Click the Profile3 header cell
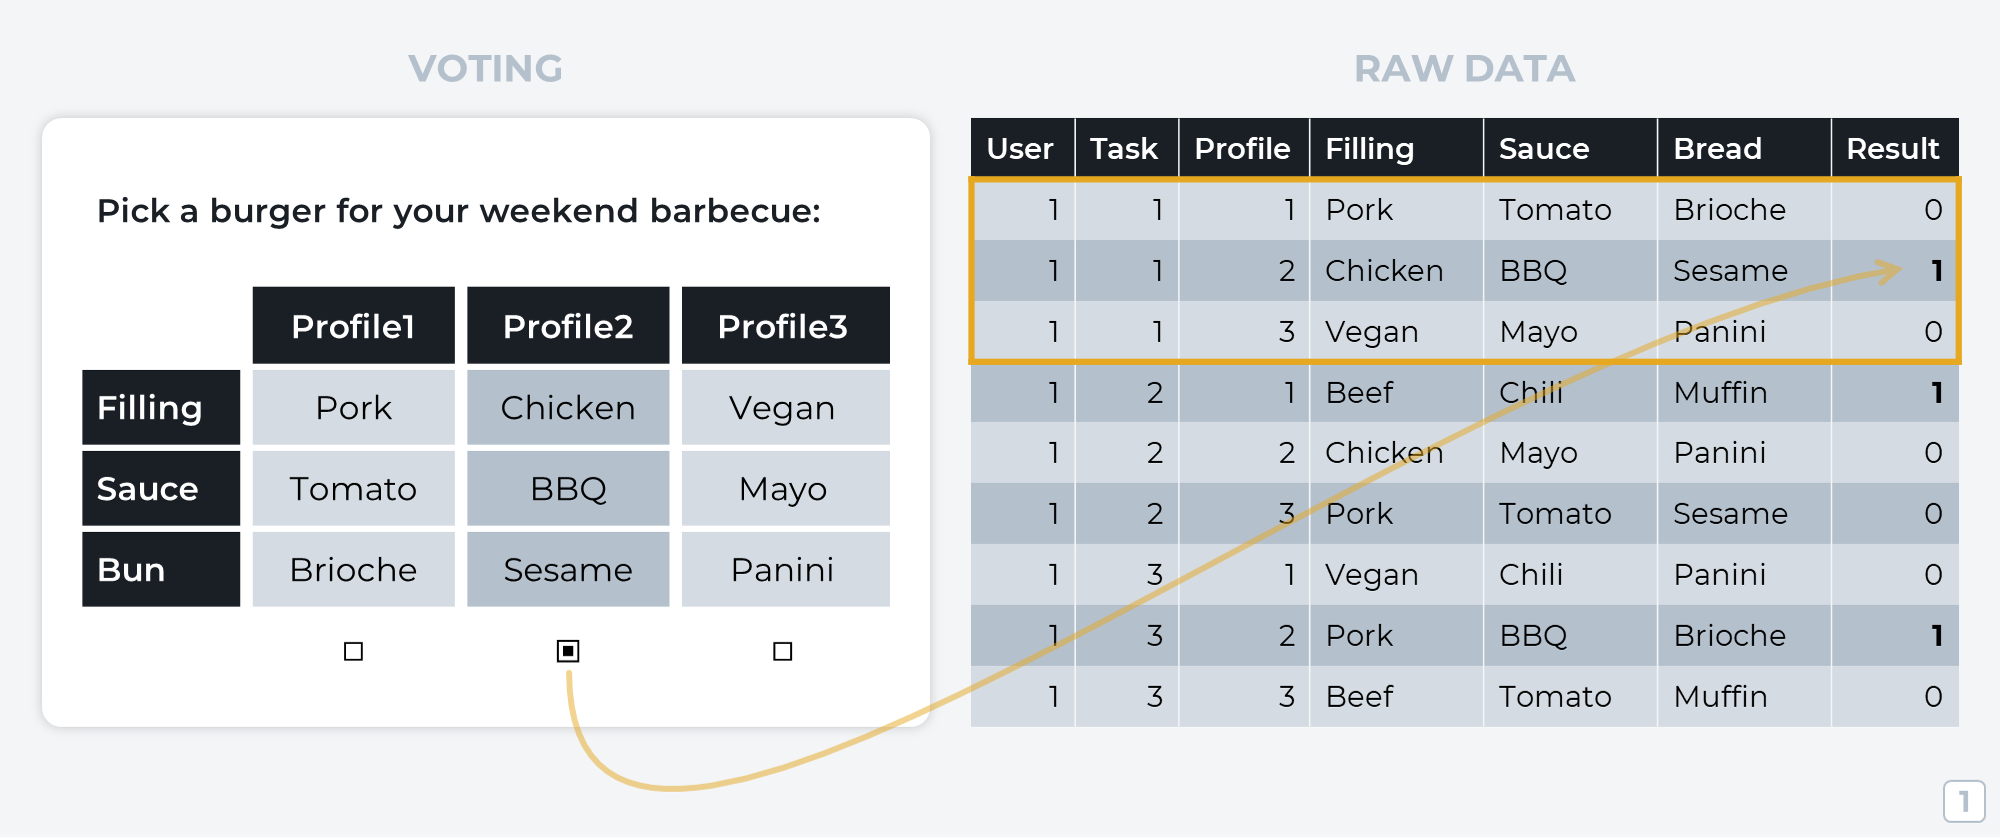The image size is (2000, 837). tap(785, 325)
